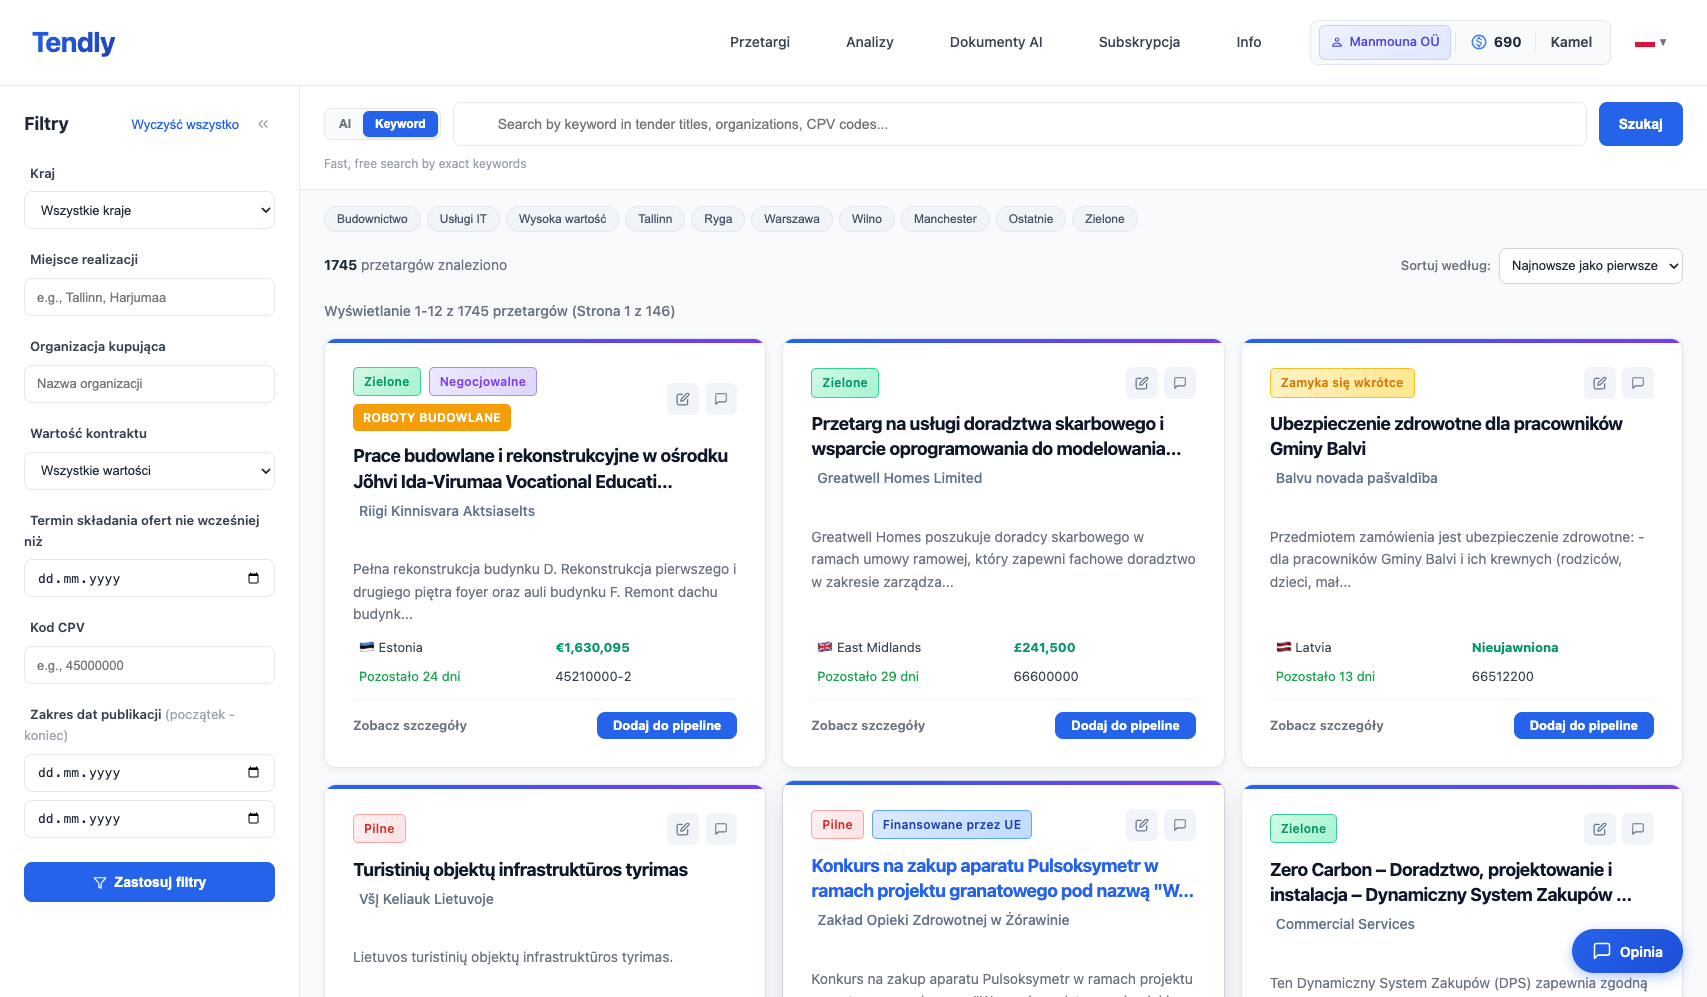
Task: Open the language flag selector
Action: 1650,43
